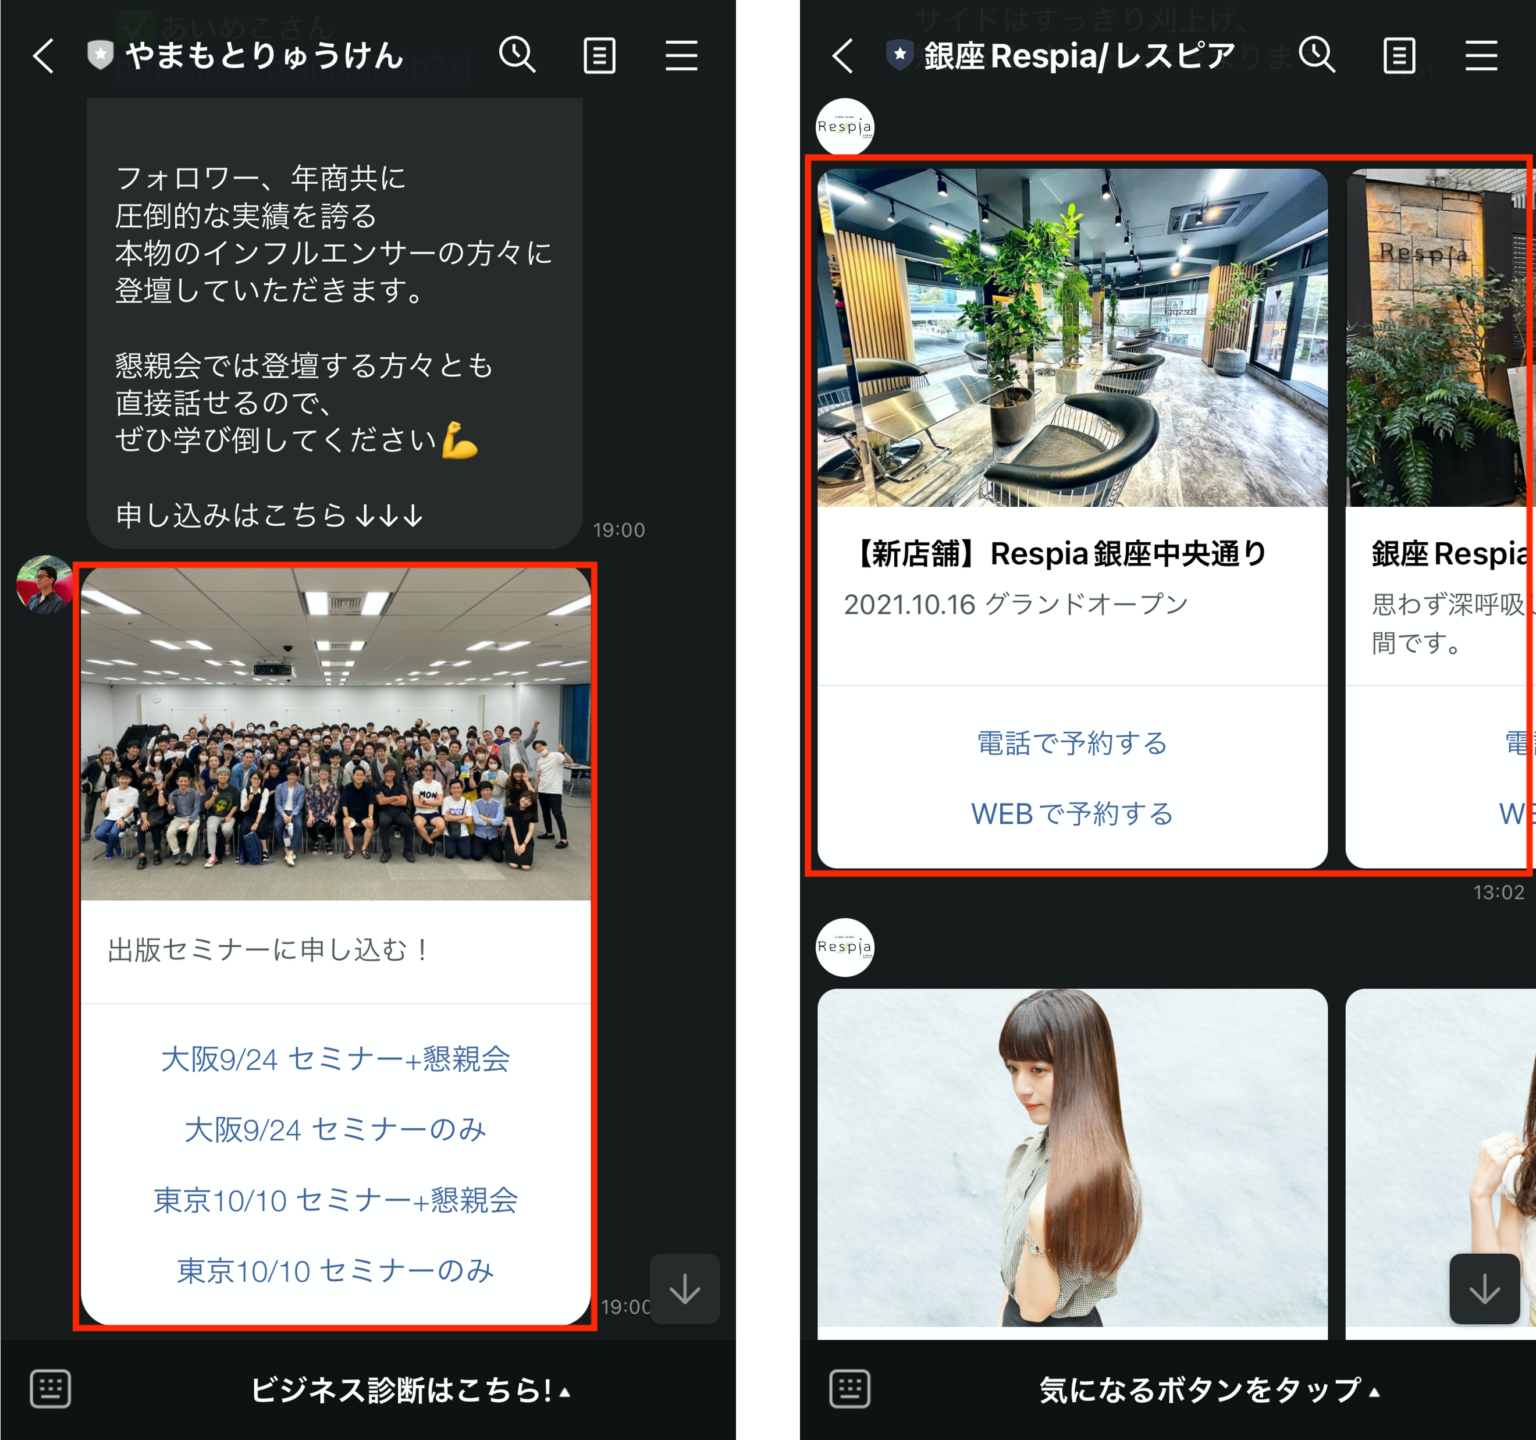The height and width of the screenshot is (1440, 1536).
Task: Tap 電話で予約する on Respia card
Action: tap(1072, 743)
